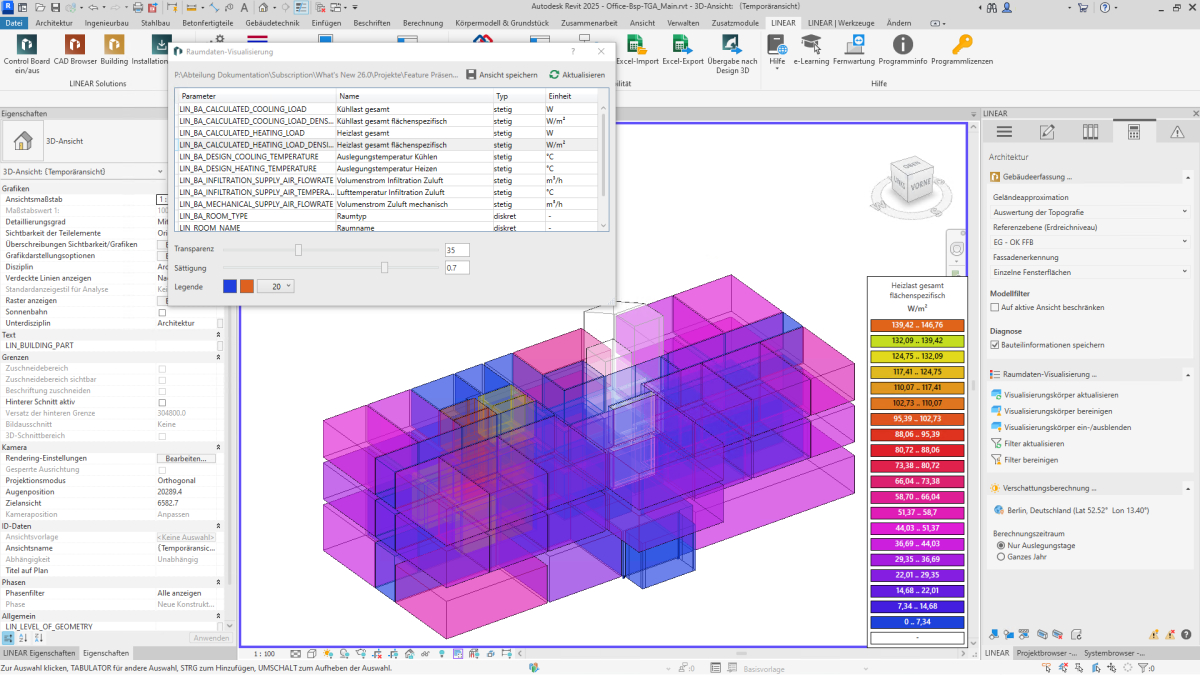
Task: Switch to the Projektbrowser tab
Action: [x=1045, y=652]
